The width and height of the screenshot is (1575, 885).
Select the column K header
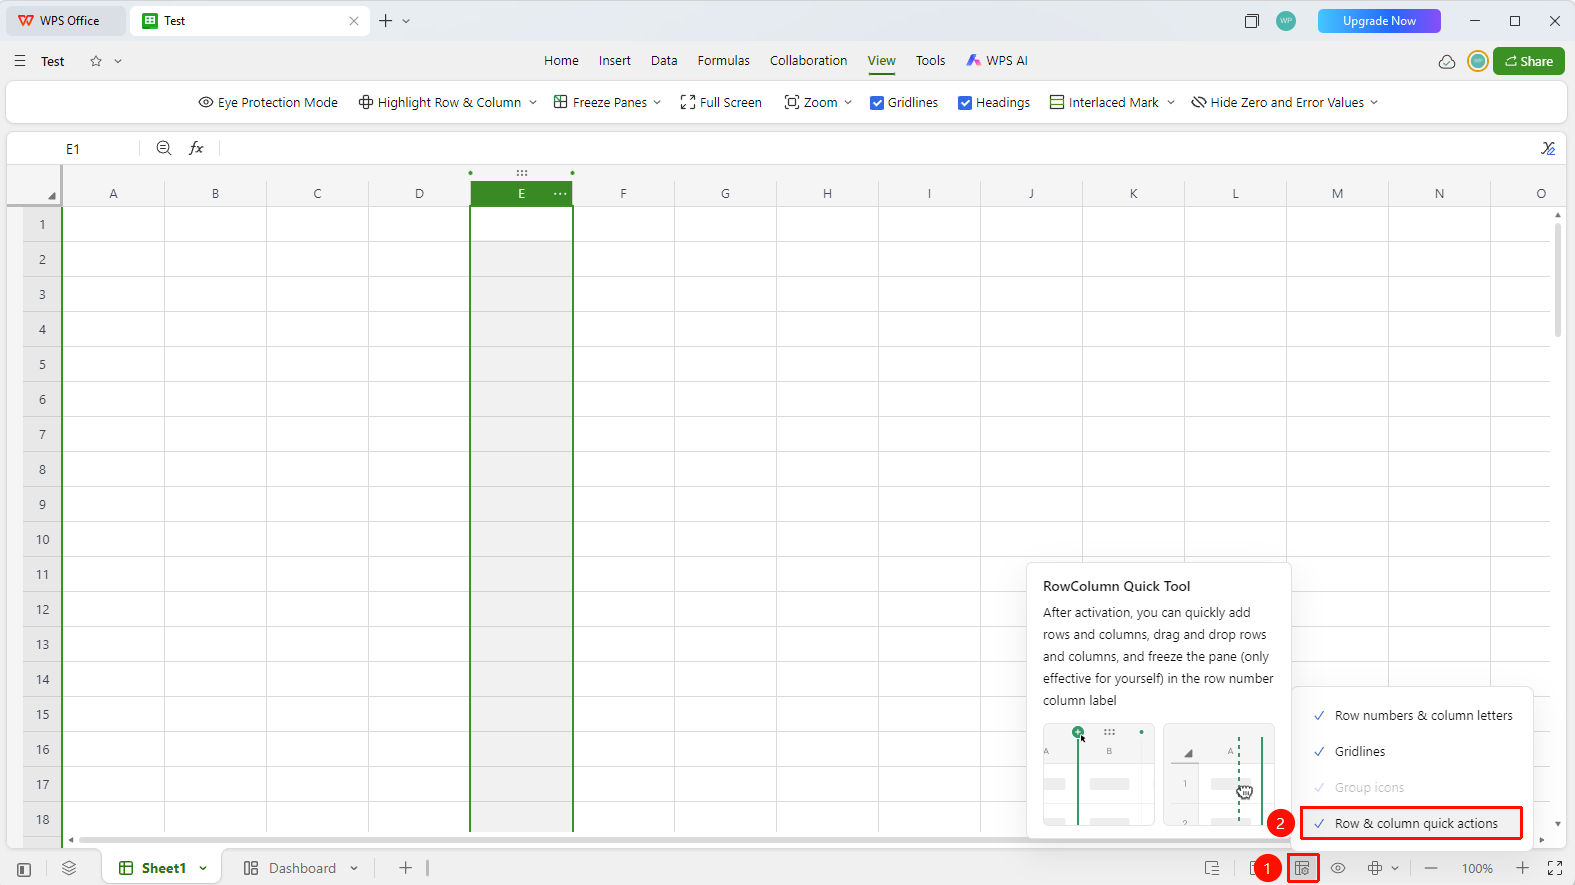tap(1133, 194)
